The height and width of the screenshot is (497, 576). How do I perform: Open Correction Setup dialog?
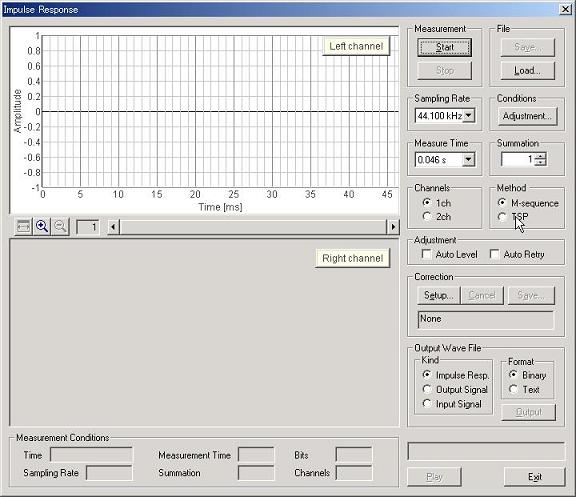(x=439, y=295)
